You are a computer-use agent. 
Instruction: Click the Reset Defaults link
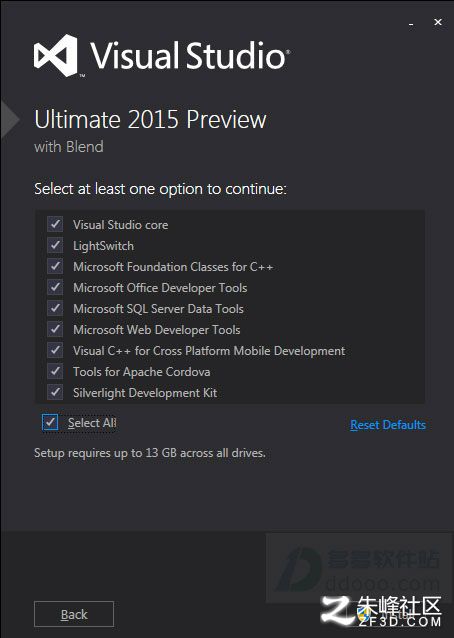coord(388,425)
